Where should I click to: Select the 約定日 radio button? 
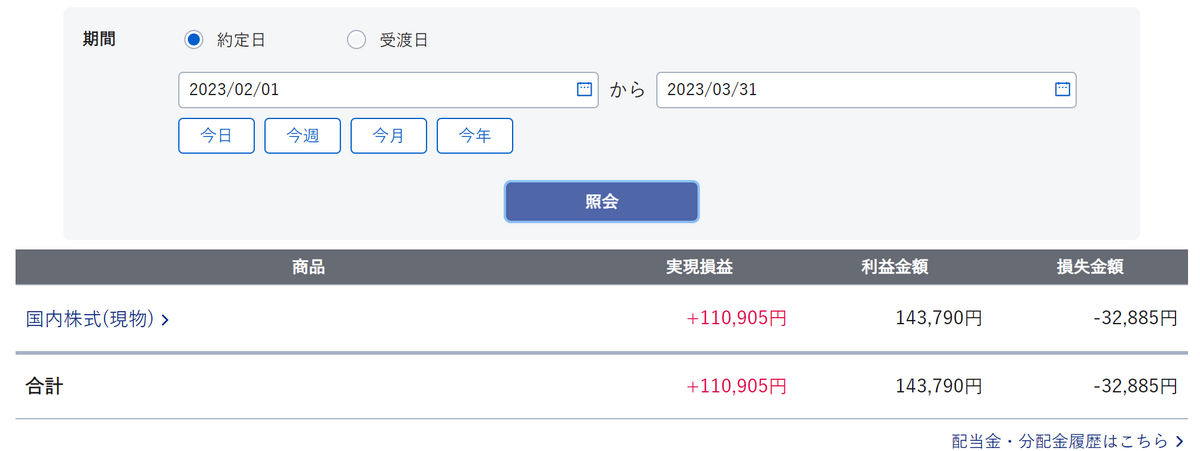[194, 40]
